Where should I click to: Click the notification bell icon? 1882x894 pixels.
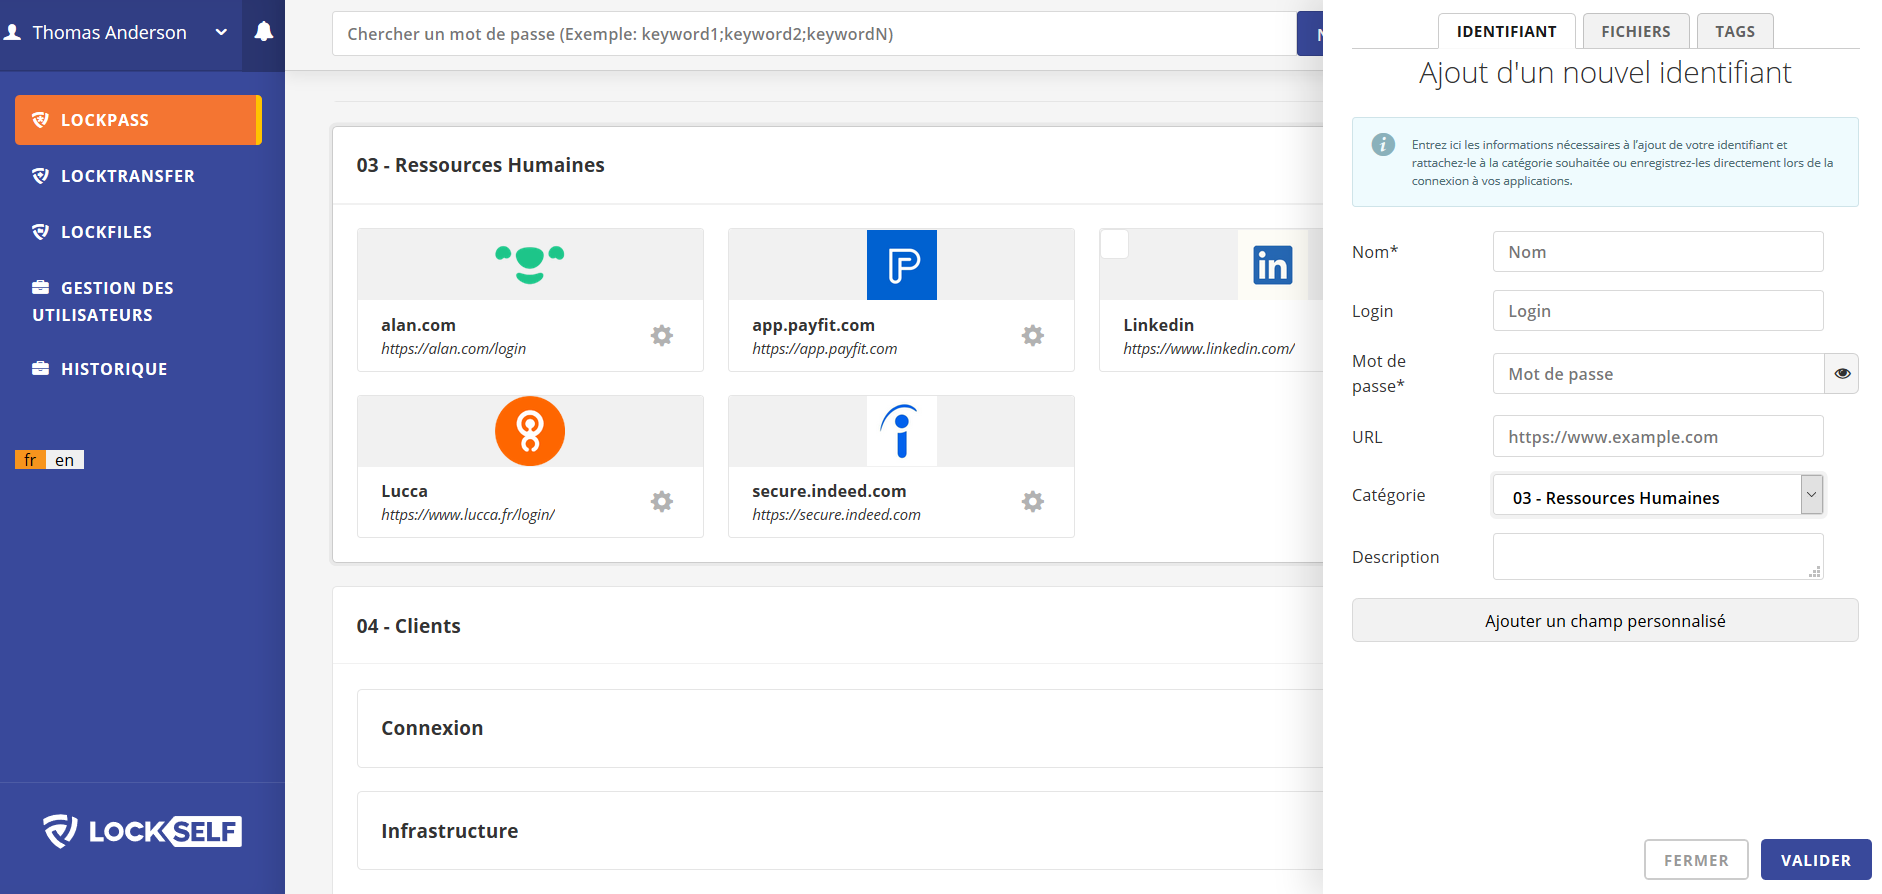[x=263, y=32]
